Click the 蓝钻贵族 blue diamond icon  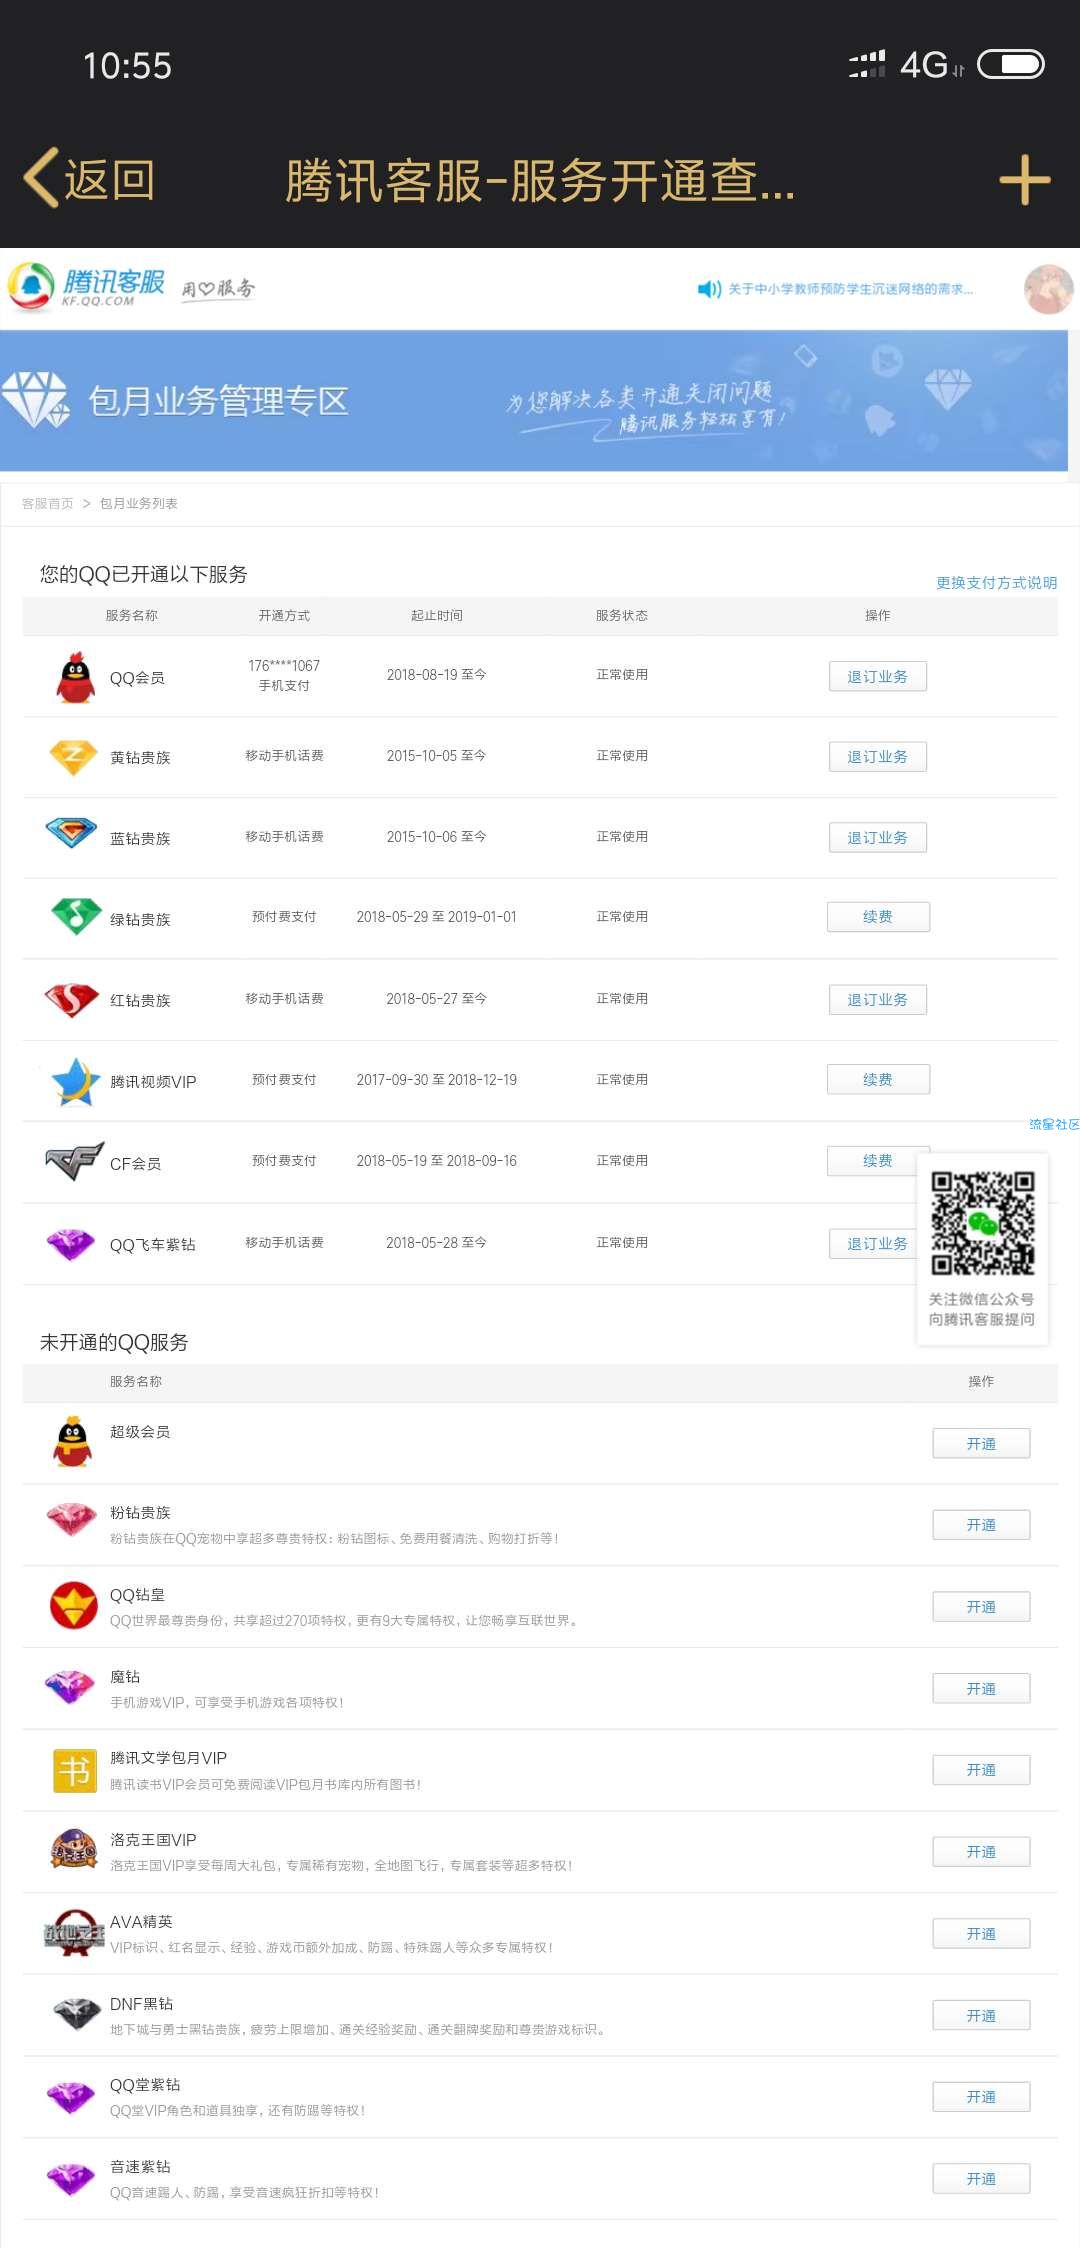pos(72,833)
